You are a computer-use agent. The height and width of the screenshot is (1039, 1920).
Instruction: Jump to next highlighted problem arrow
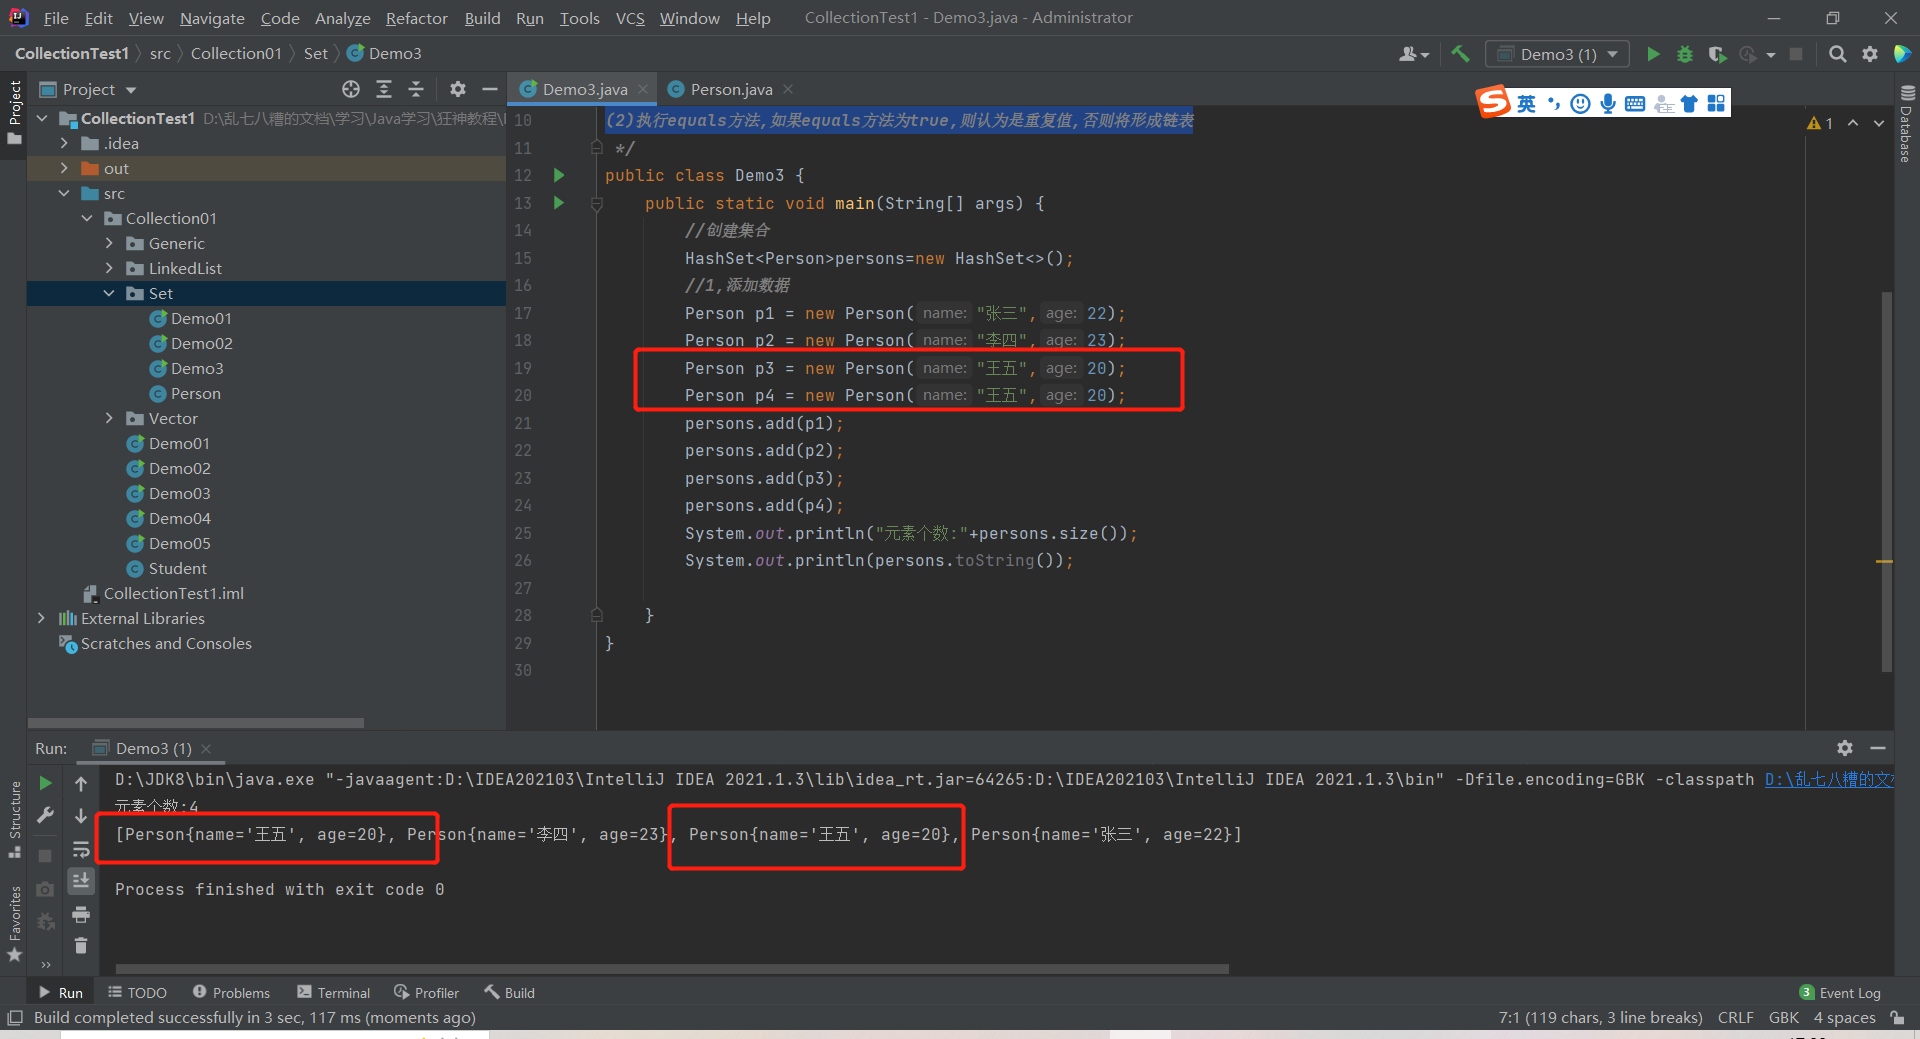1879,123
